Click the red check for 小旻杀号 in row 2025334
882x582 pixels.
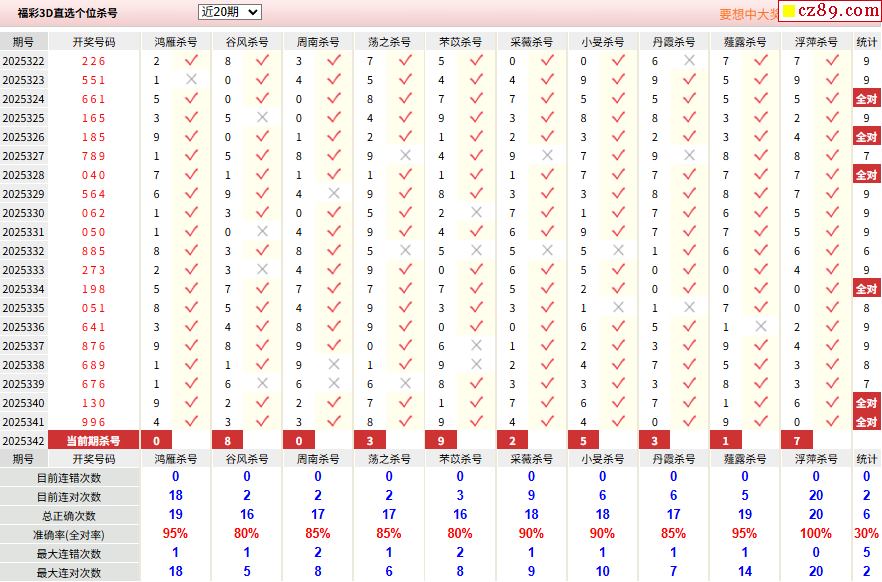[618, 288]
